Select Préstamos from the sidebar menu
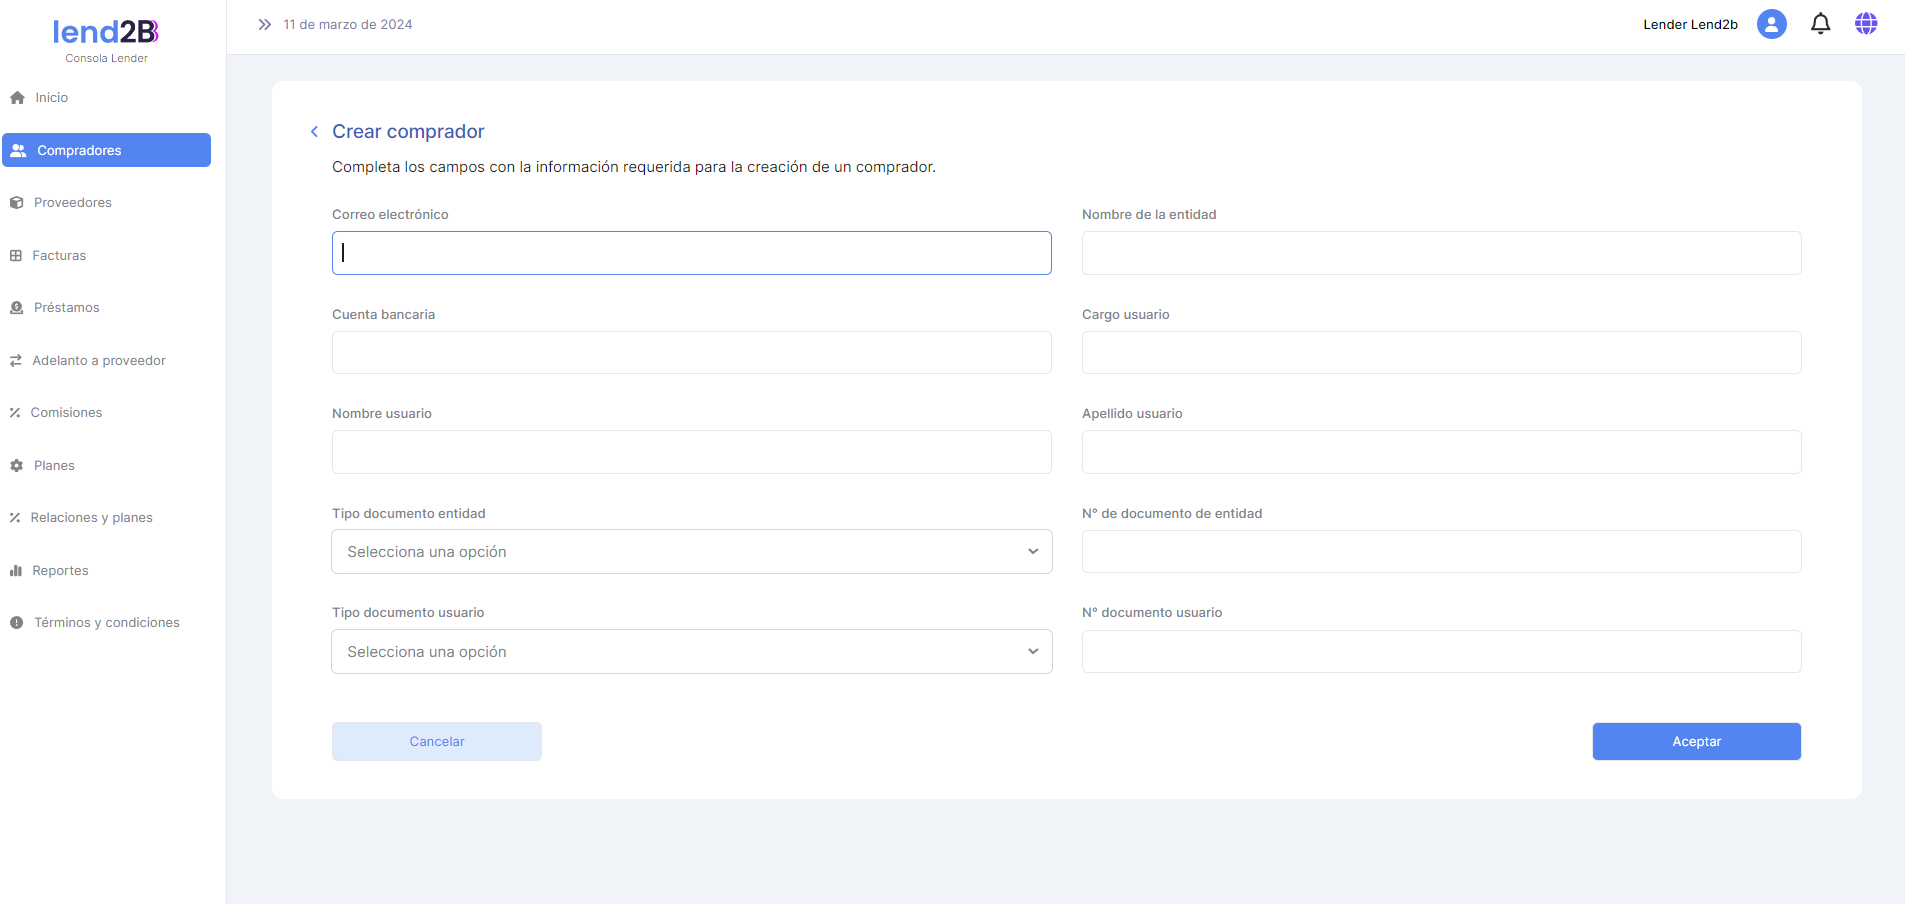Screen dimensions: 1905x904 (x=66, y=308)
